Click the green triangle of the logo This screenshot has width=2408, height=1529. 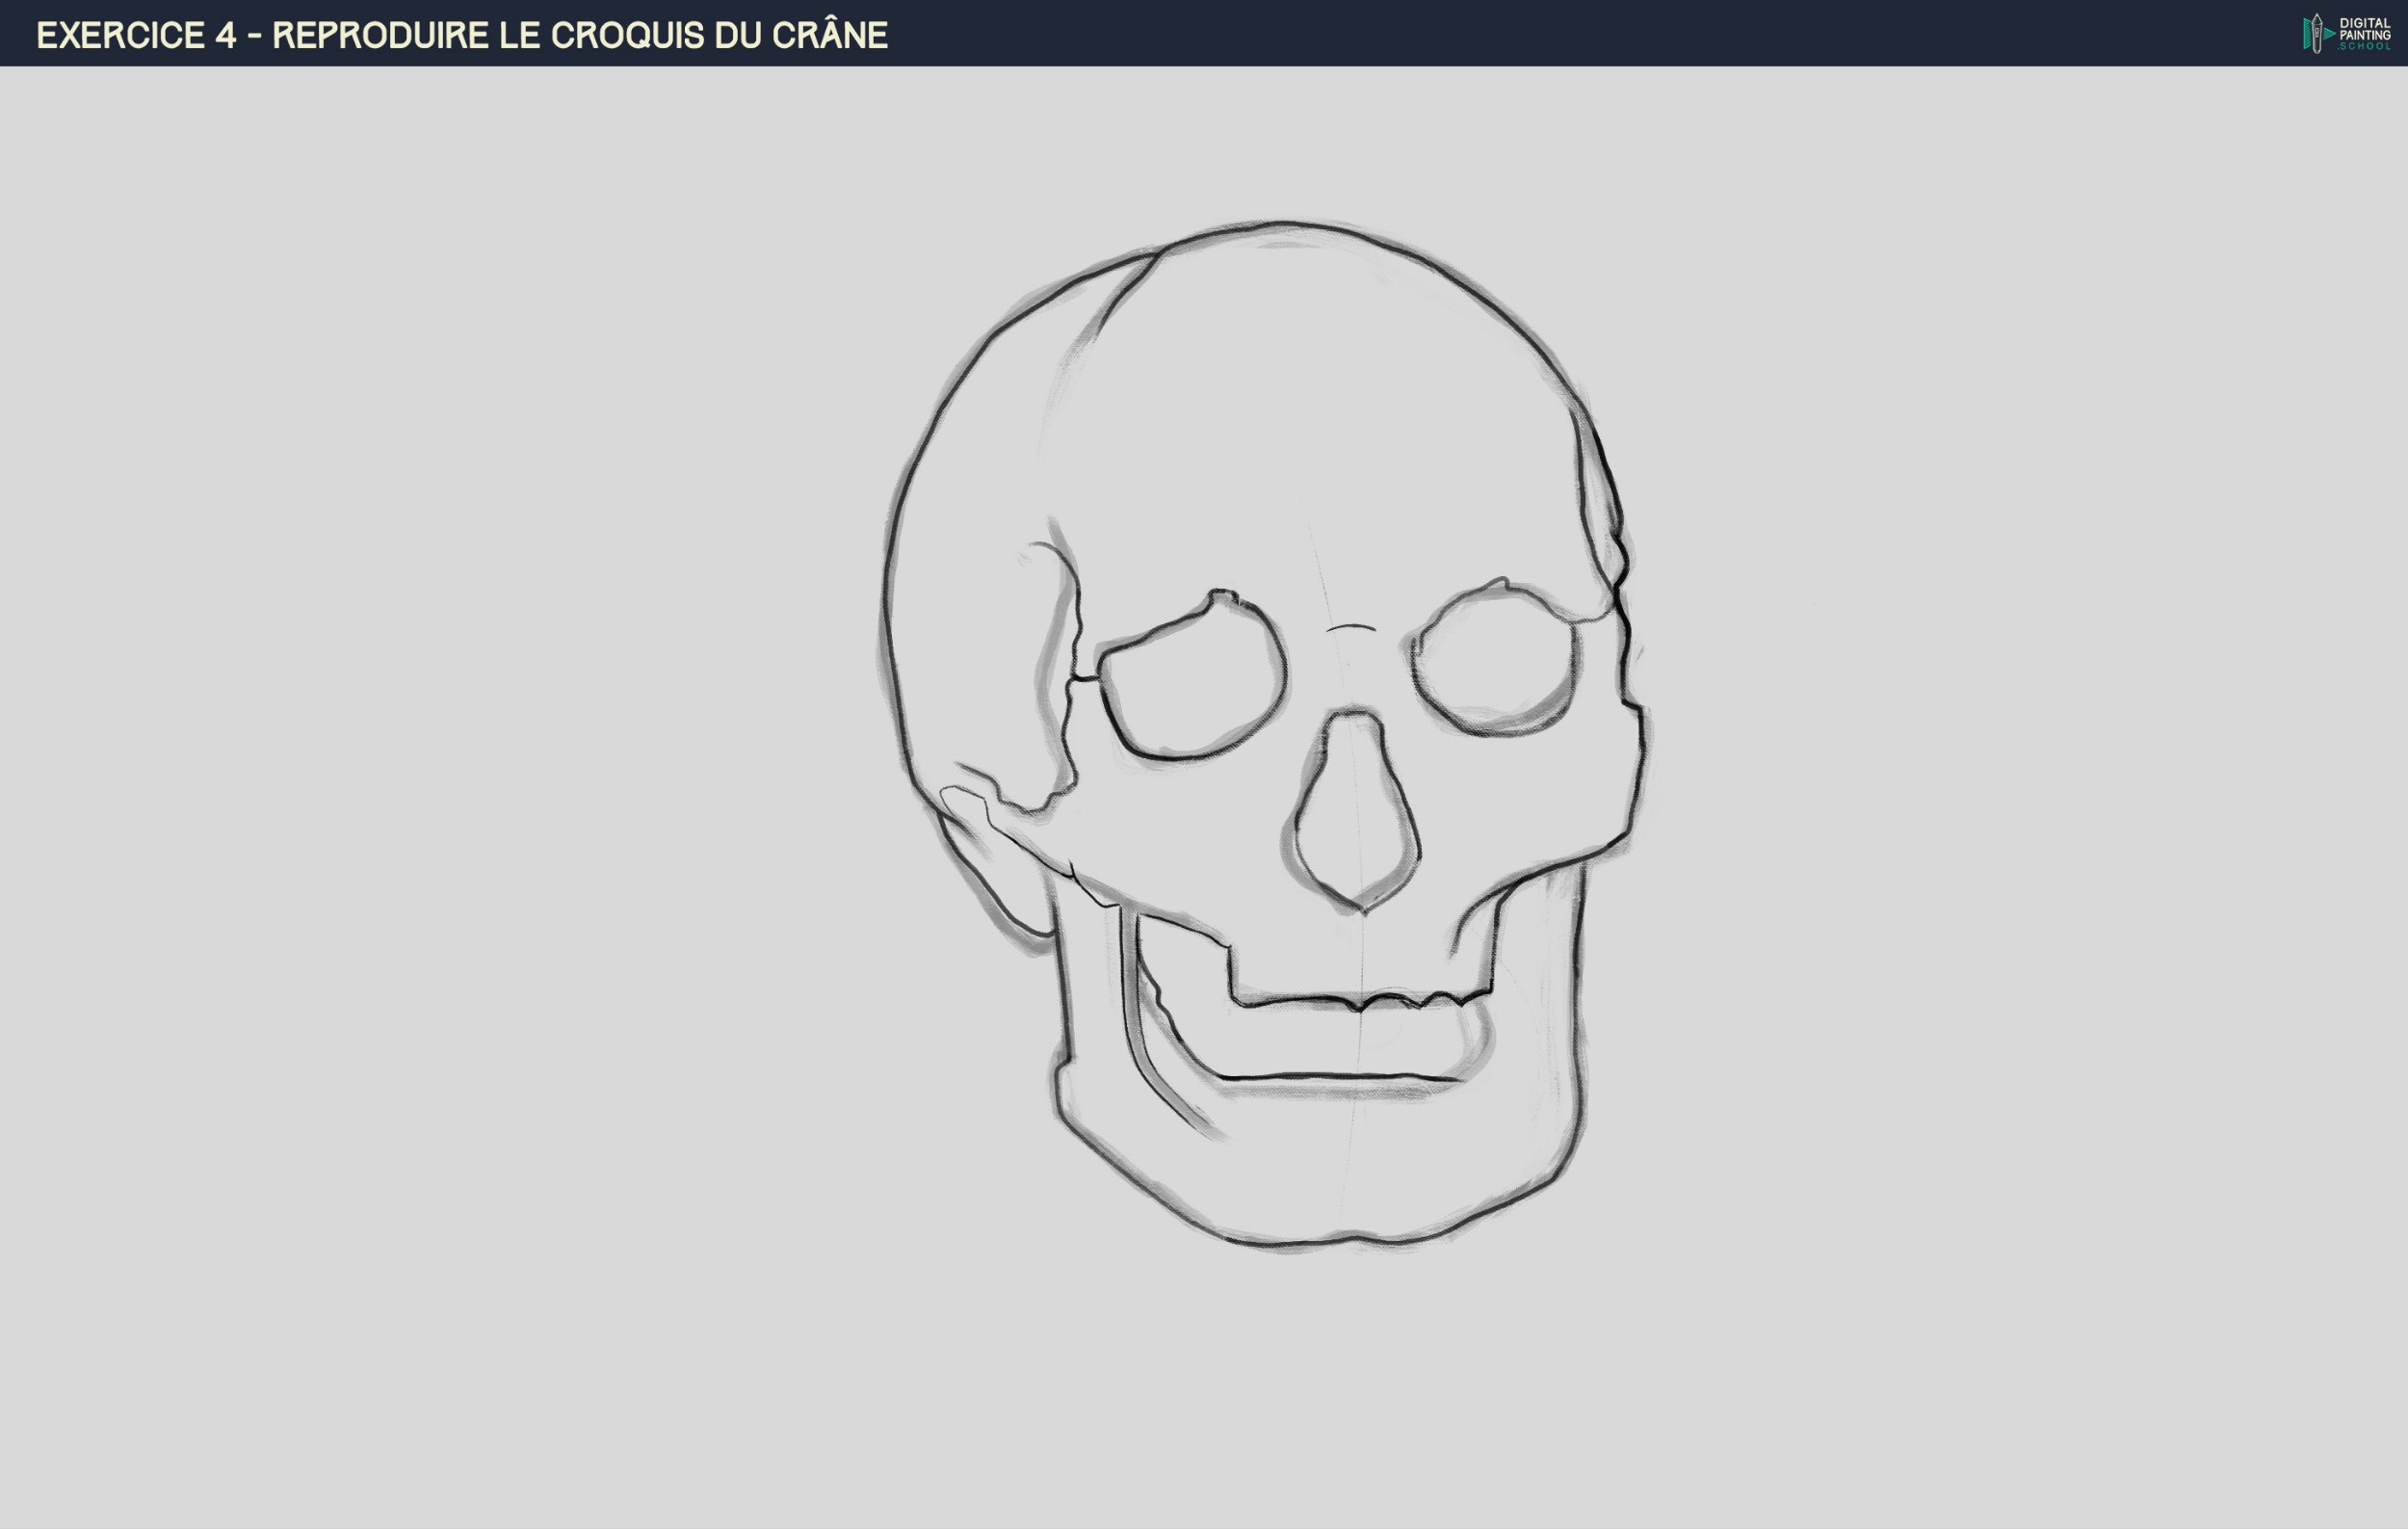pyautogui.click(x=2329, y=34)
